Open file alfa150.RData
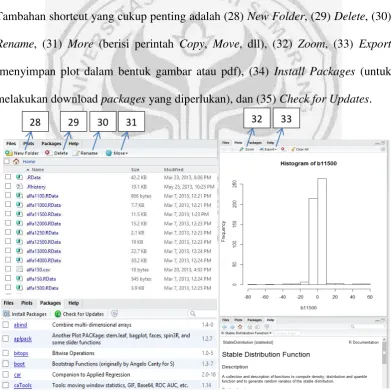 [41, 279]
